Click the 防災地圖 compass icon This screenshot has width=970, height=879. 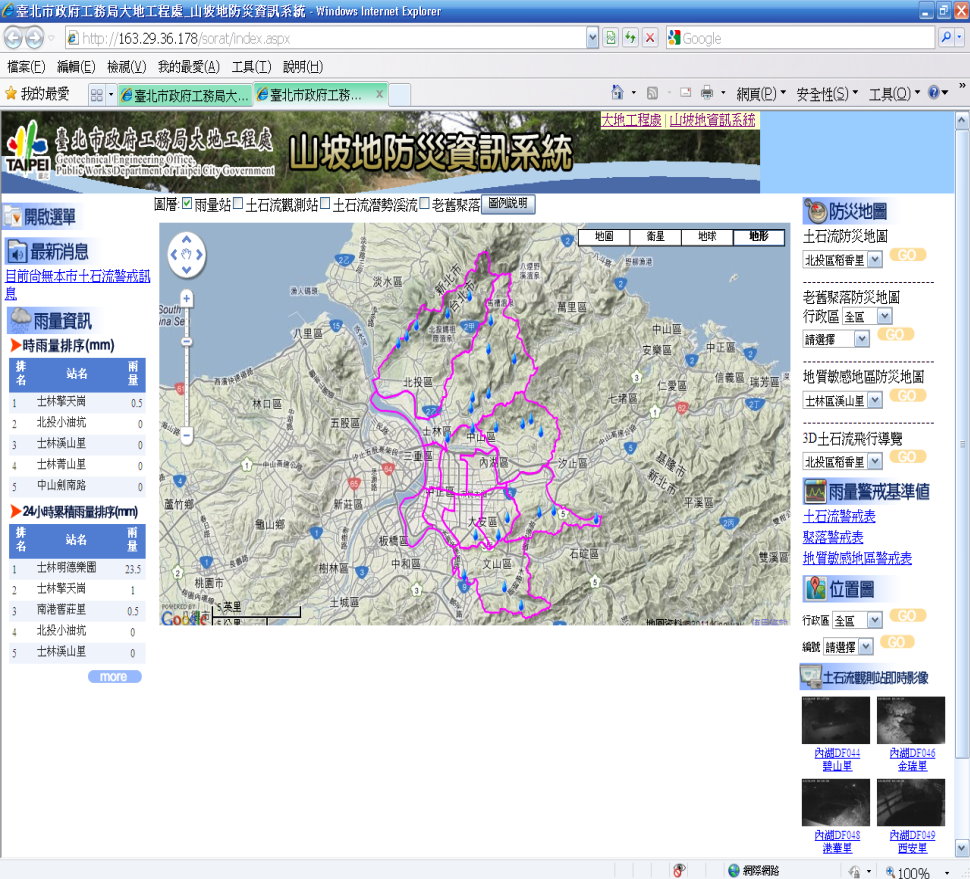coord(817,209)
